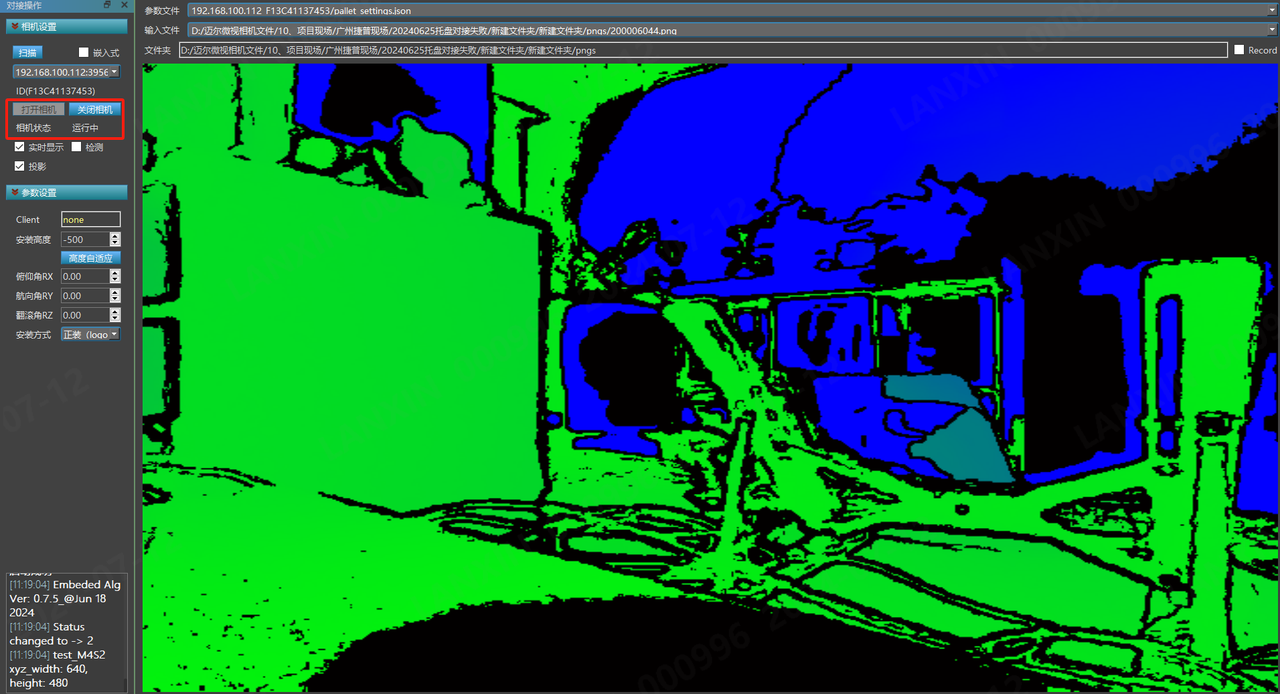
Task: Enable the Record checkbox
Action: click(1239, 50)
